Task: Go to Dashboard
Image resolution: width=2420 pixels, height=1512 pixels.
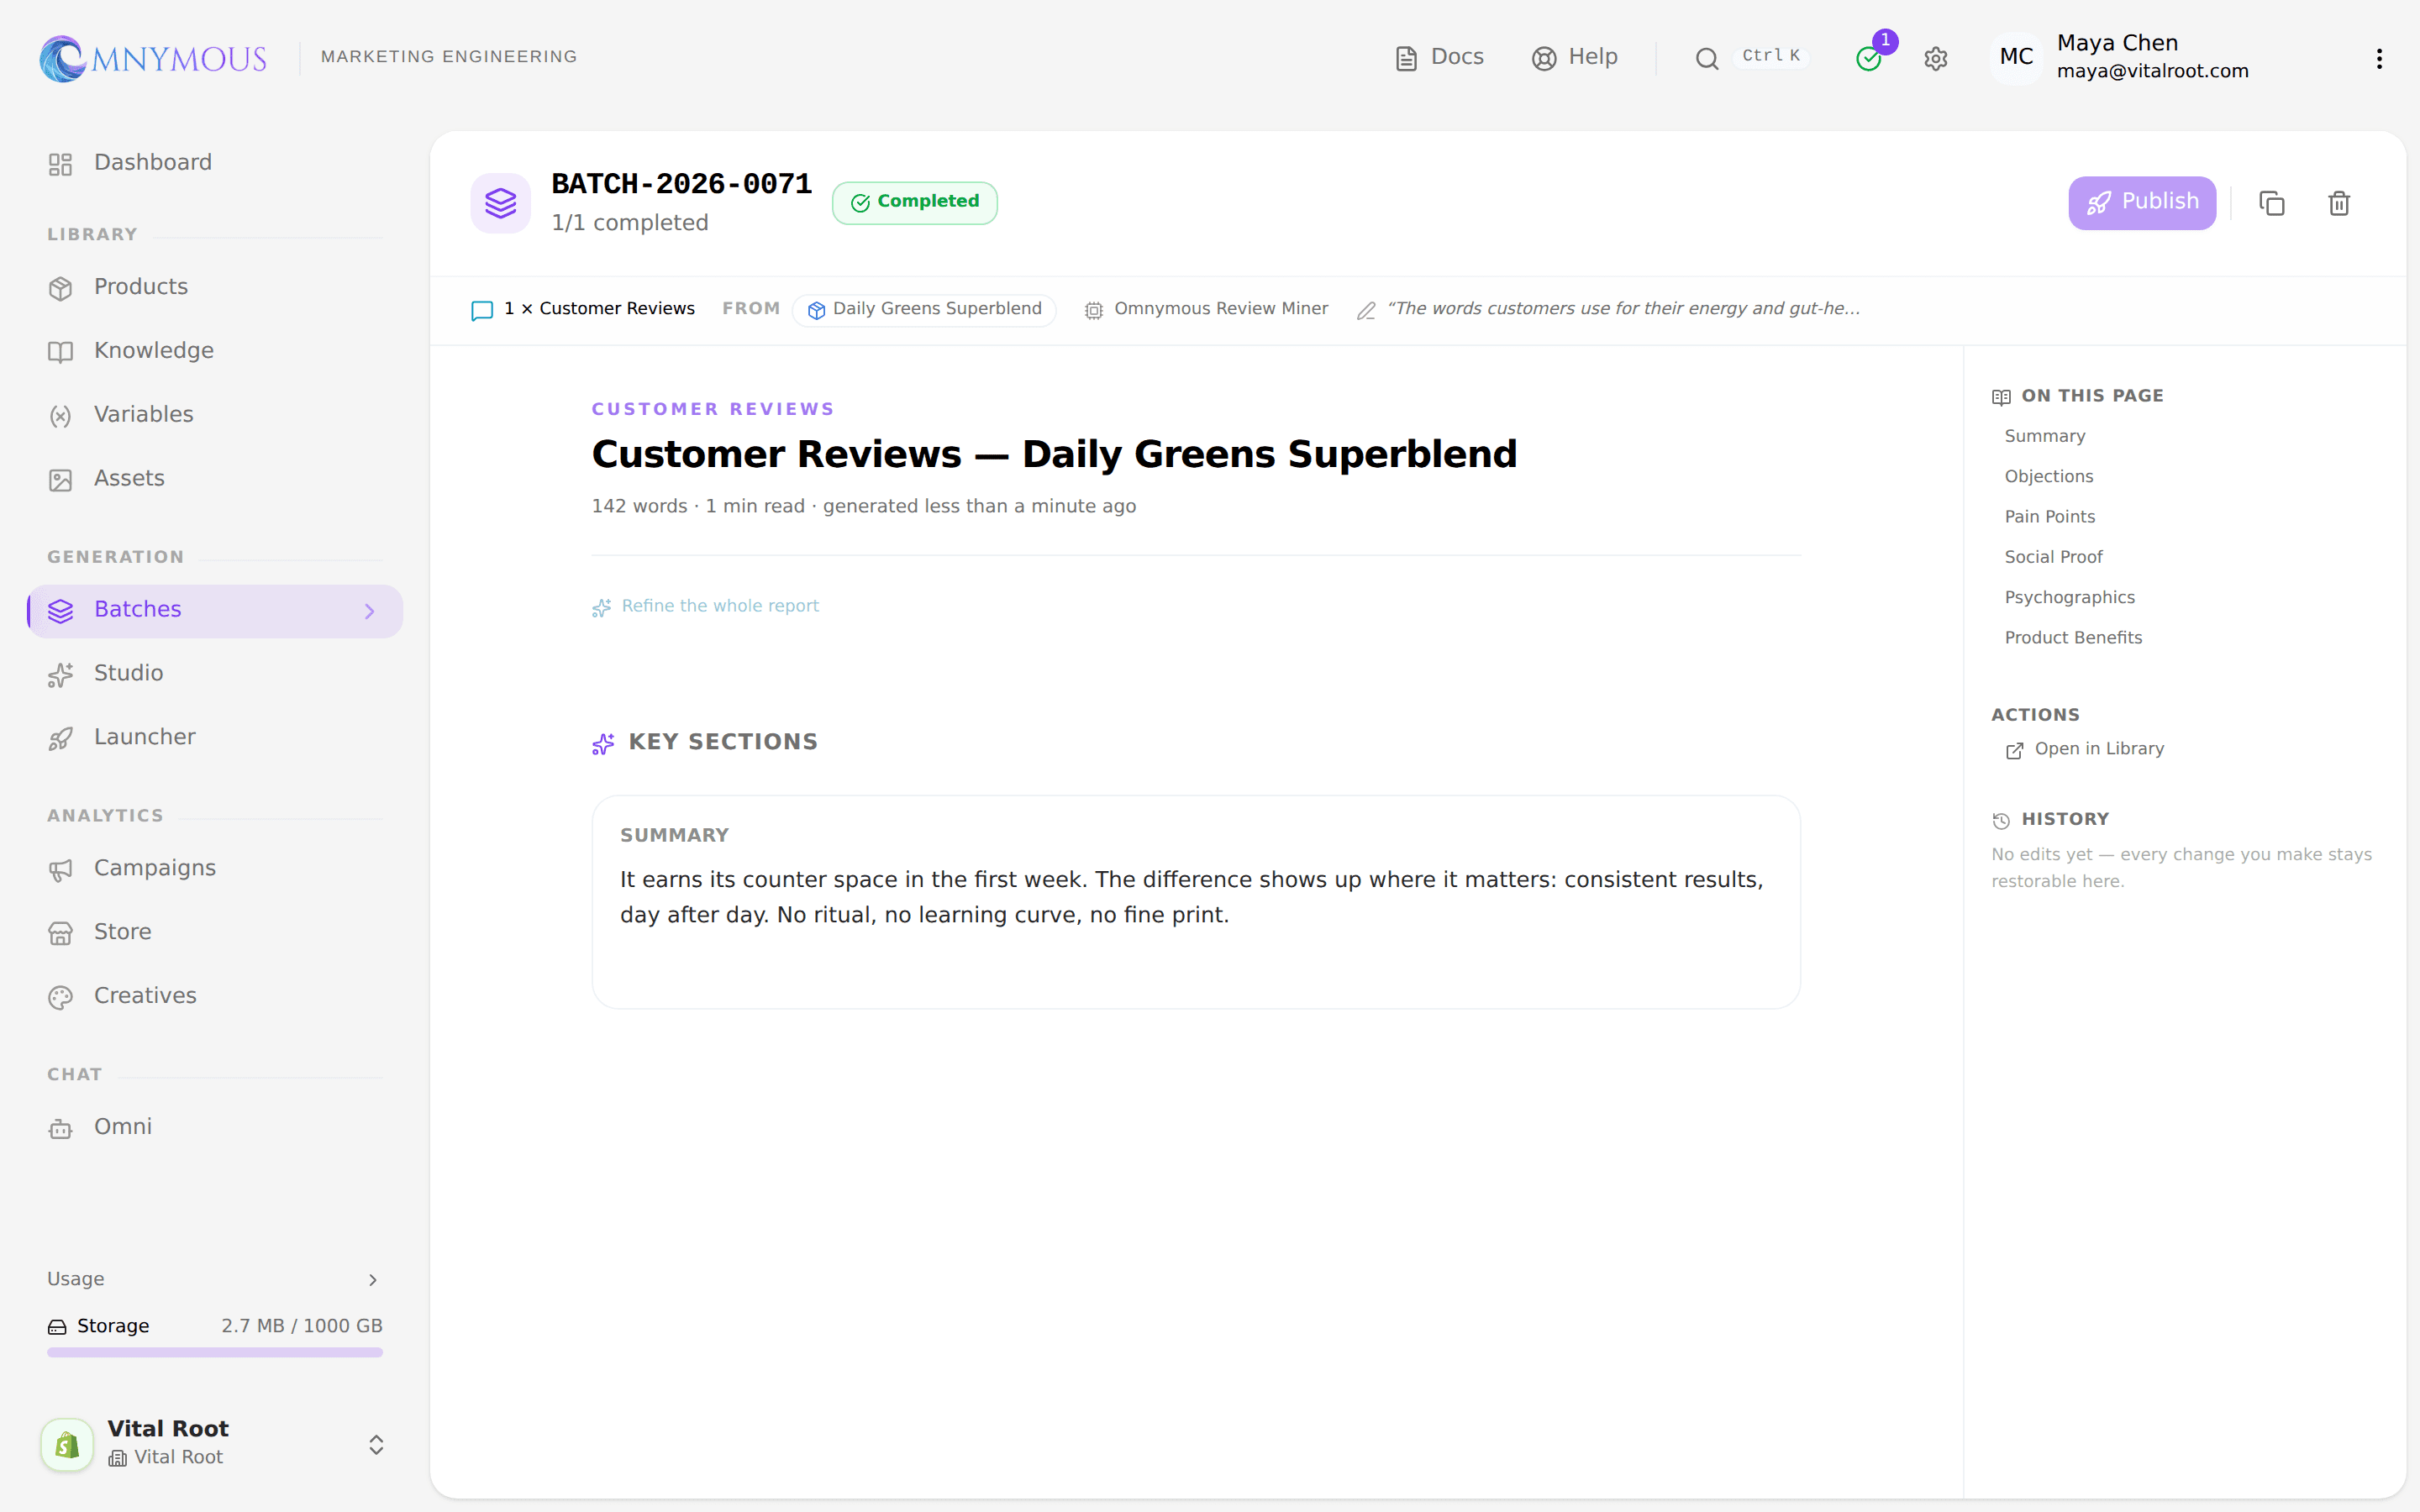Action: tap(215, 163)
